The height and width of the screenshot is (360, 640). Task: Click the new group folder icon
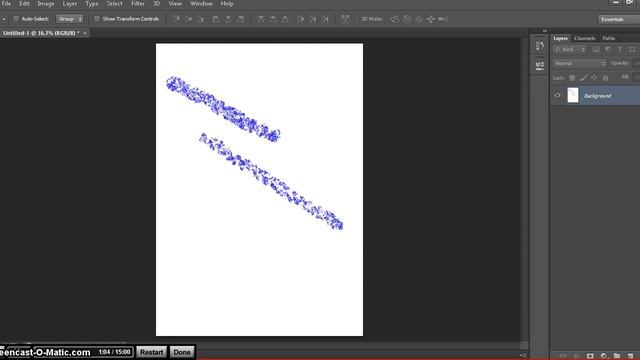pos(617,356)
